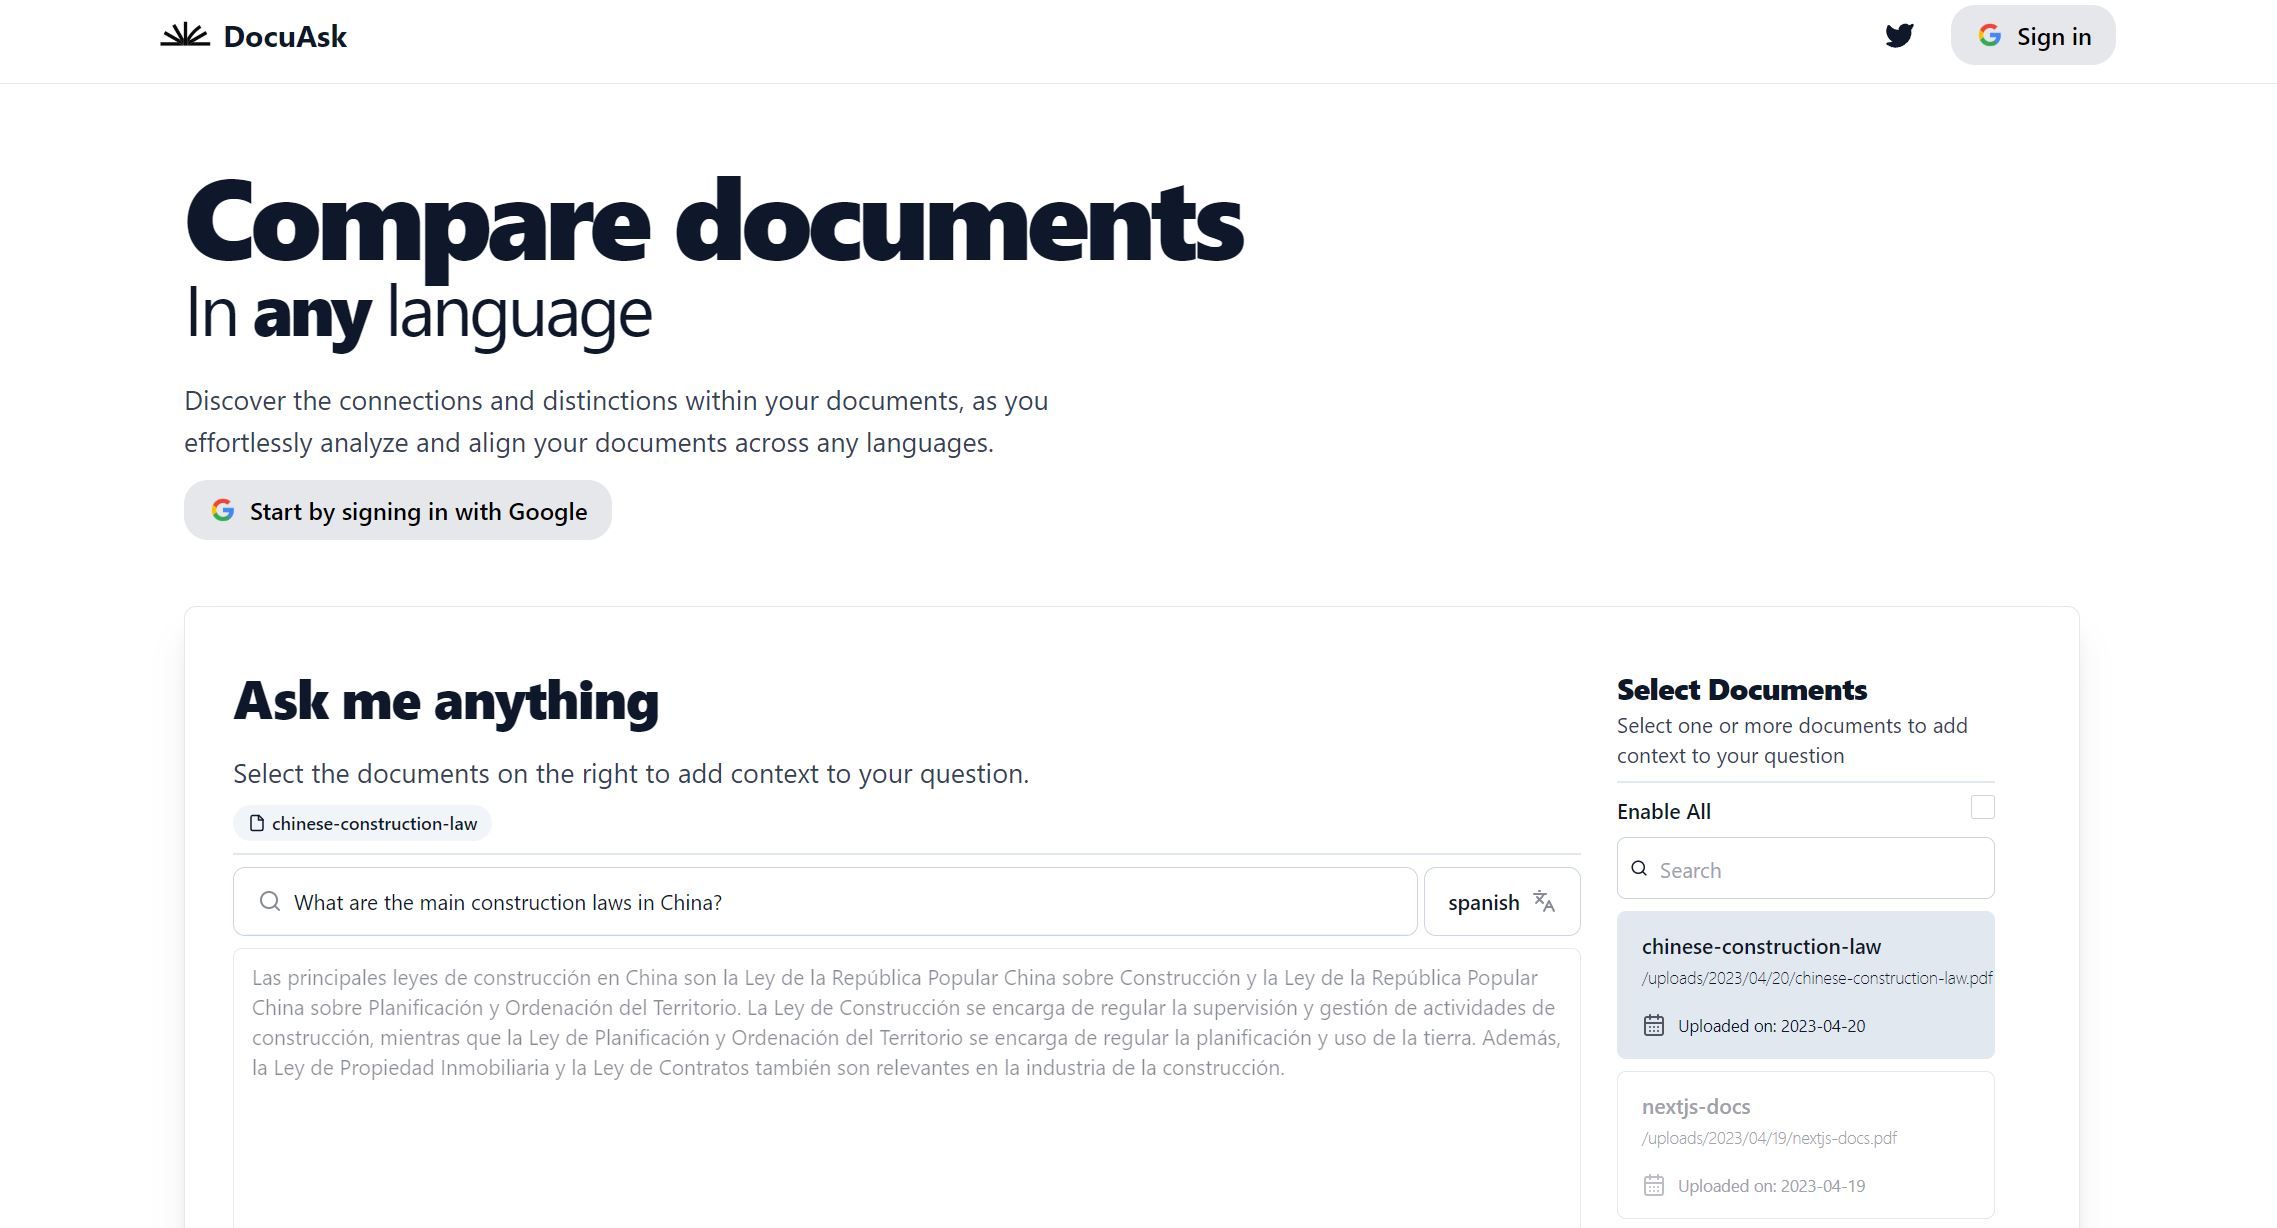Click the search magnifier icon in document selector
The image size is (2277, 1228).
(1640, 868)
